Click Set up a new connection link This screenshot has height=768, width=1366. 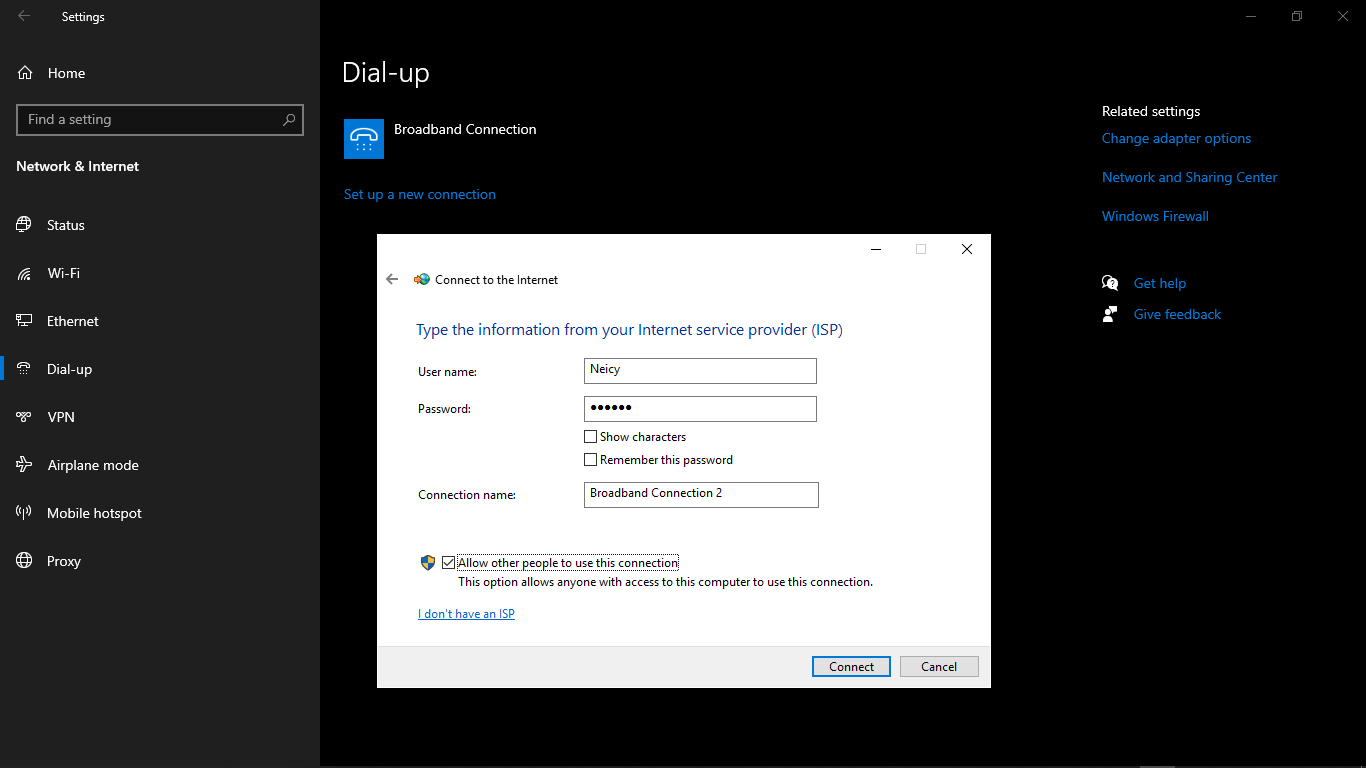coord(420,194)
